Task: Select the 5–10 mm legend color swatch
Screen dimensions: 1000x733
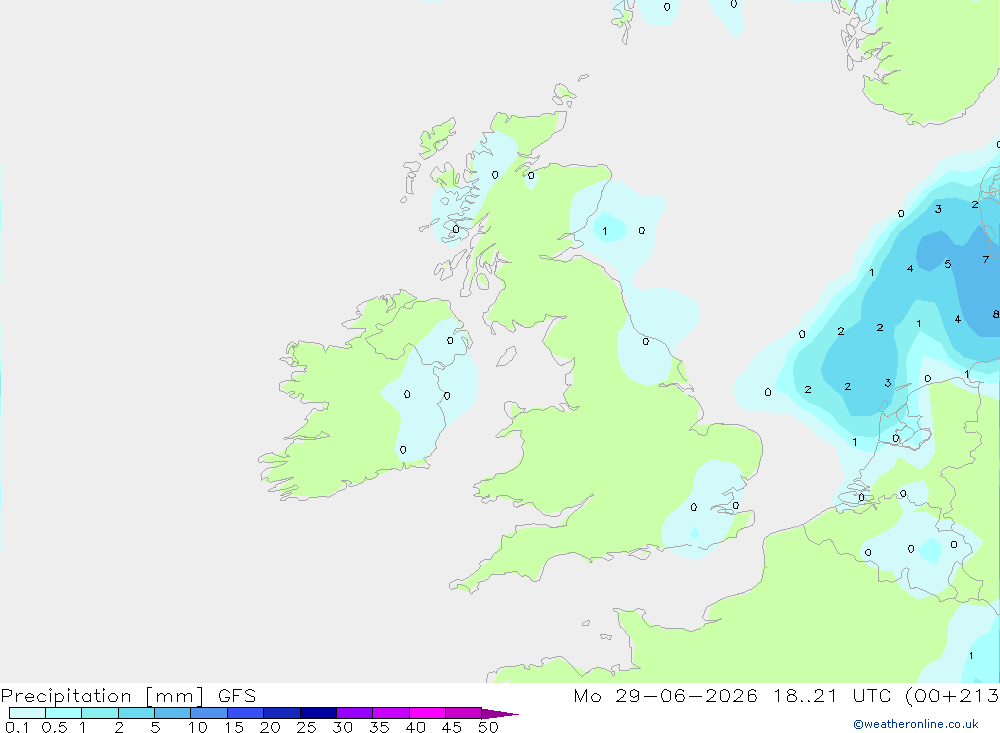Action: (172, 713)
